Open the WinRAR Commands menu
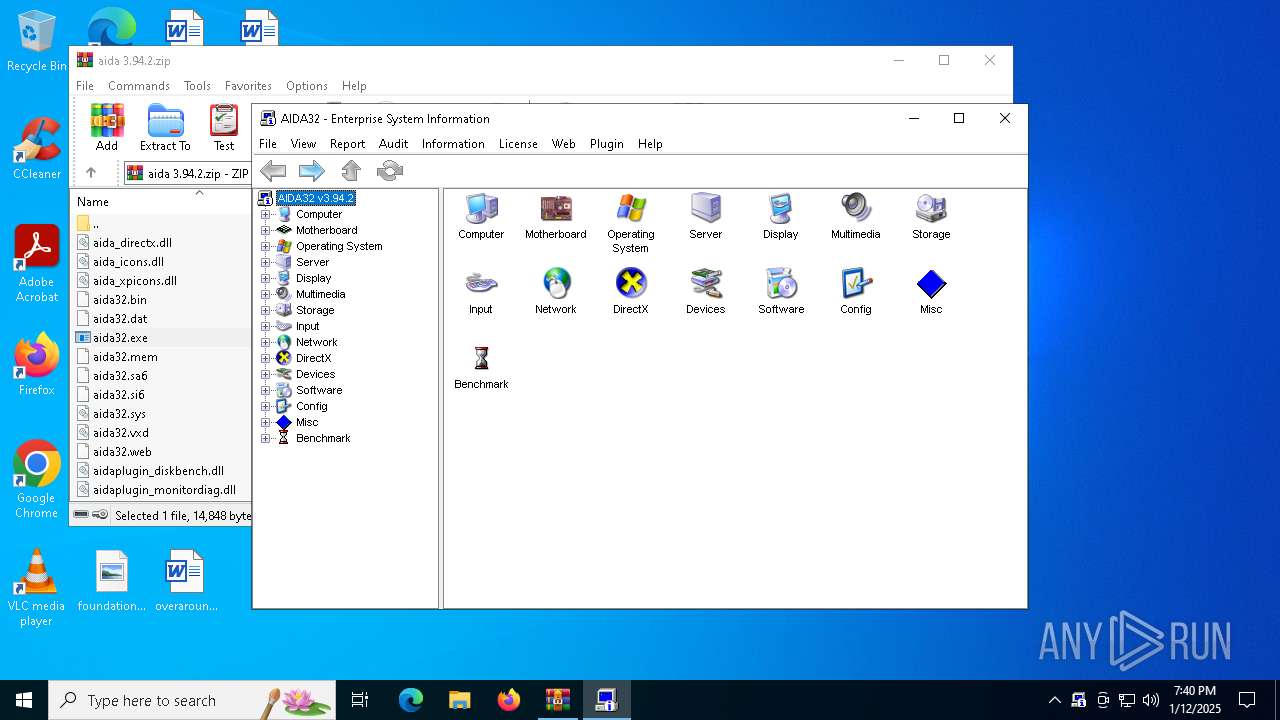Image resolution: width=1280 pixels, height=720 pixels. point(139,86)
